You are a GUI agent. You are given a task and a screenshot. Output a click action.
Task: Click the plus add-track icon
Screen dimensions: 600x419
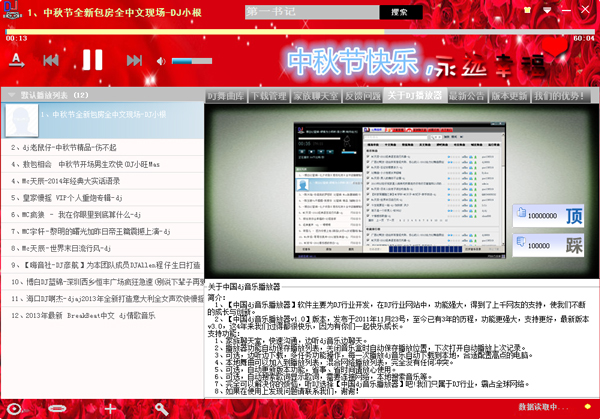point(110,409)
